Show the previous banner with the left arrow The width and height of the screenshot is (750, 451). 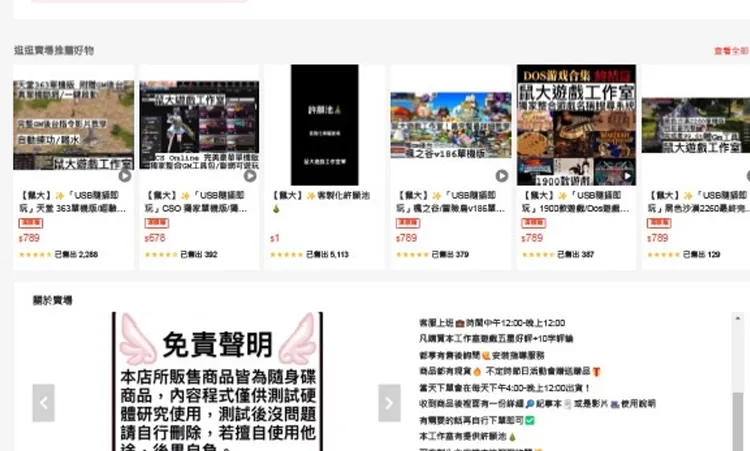(44, 403)
